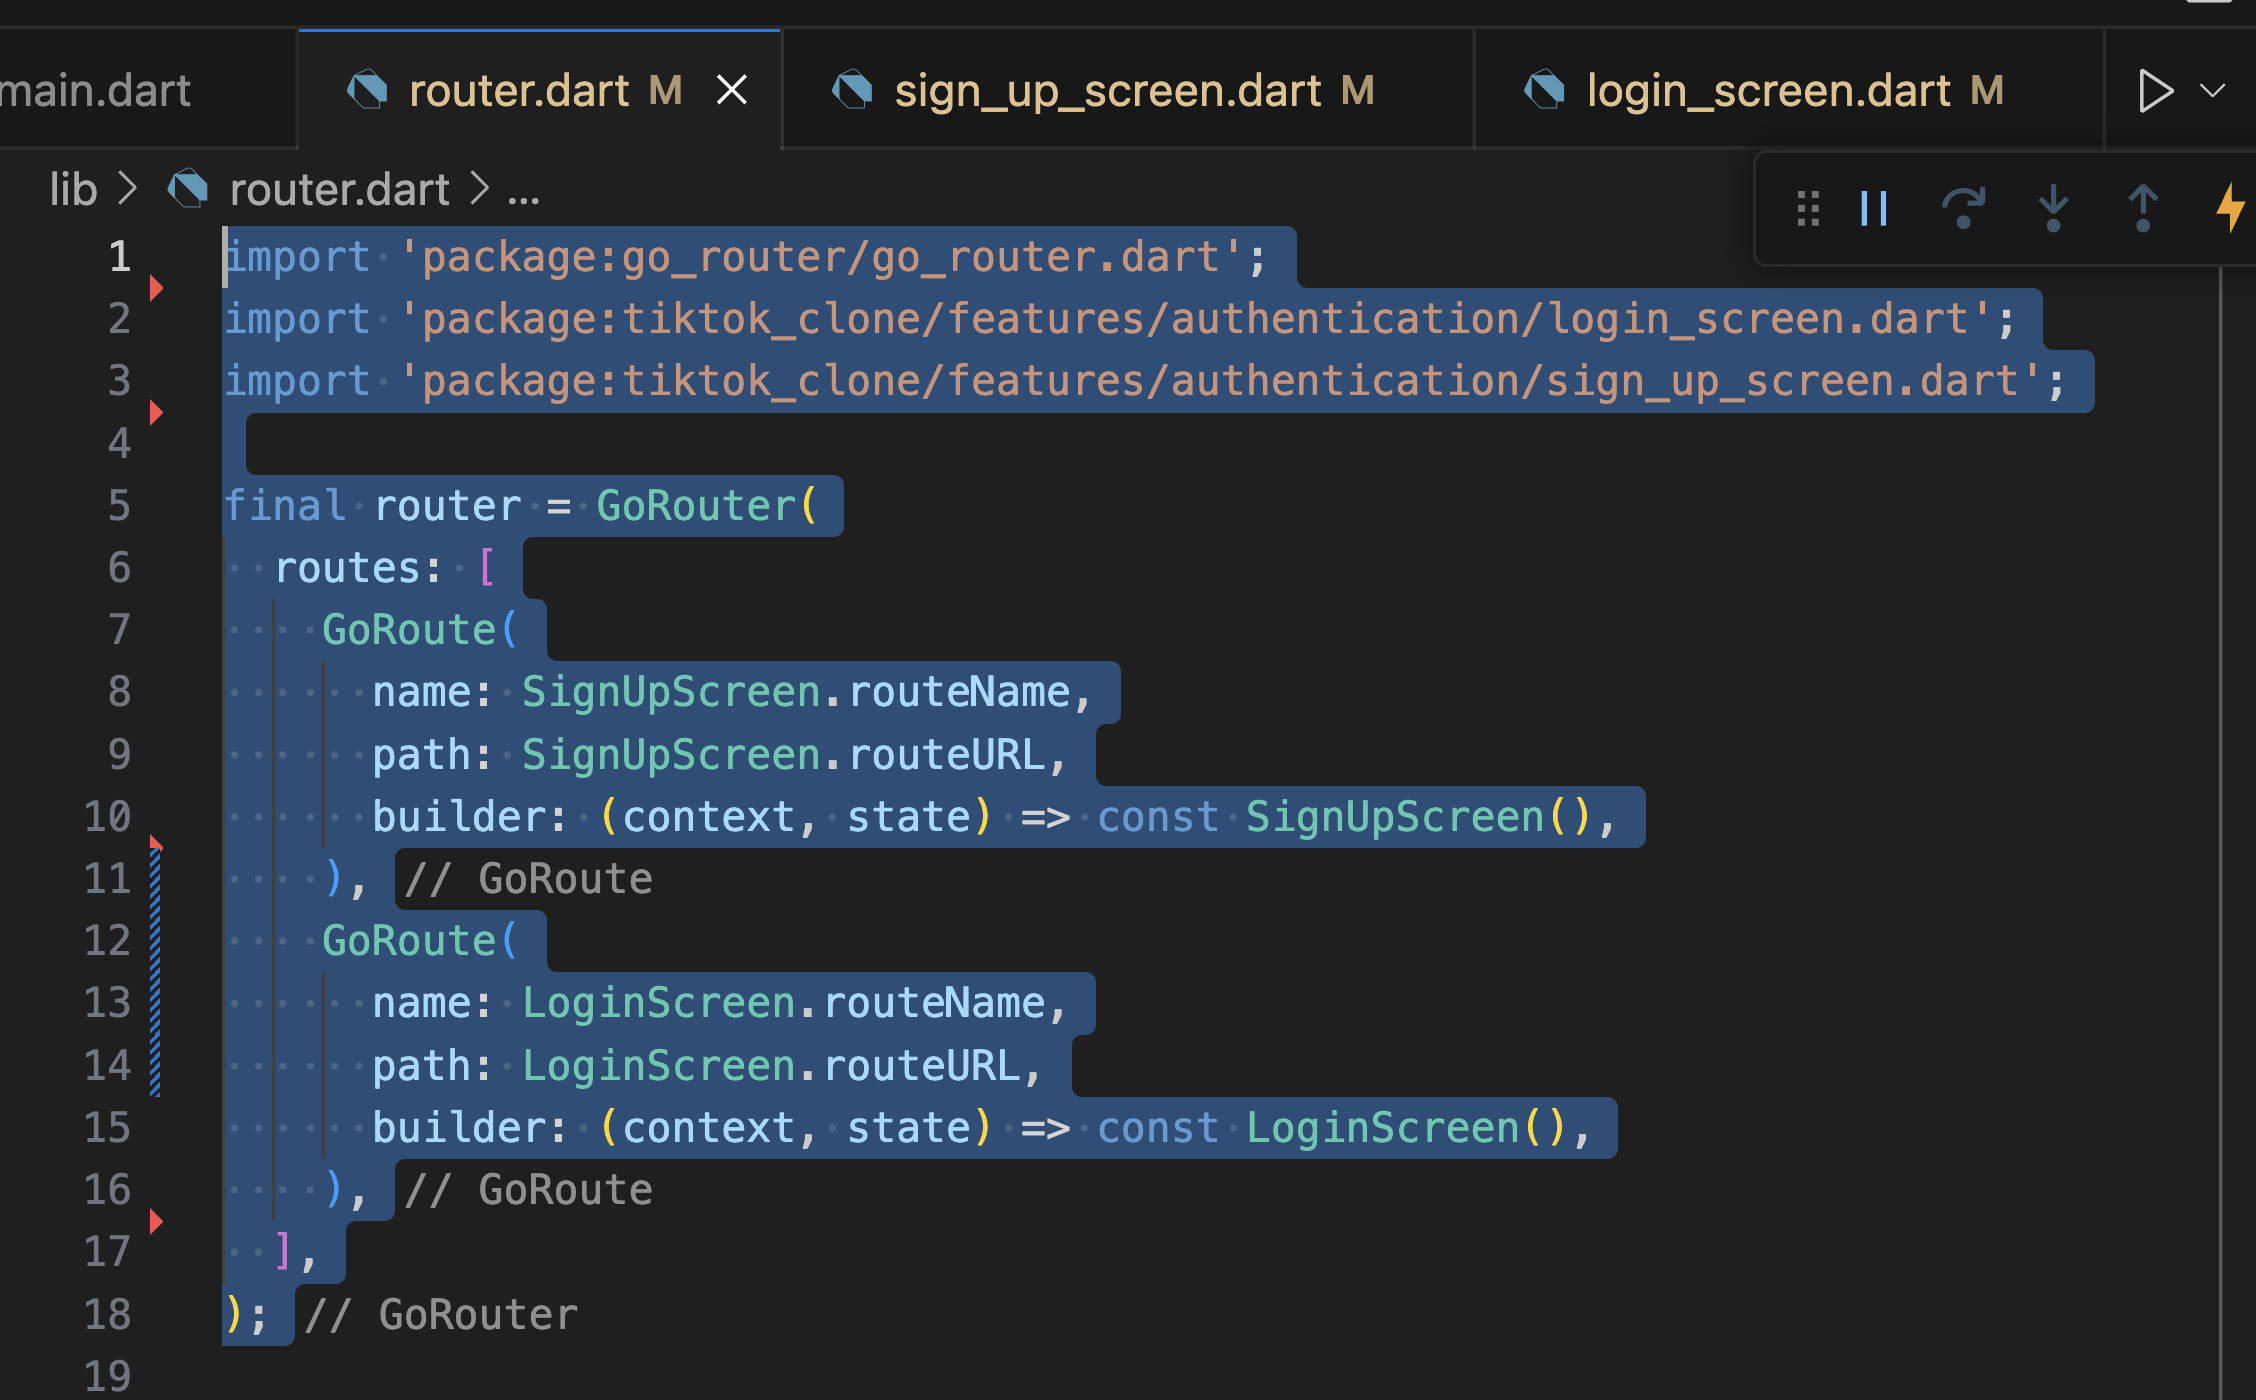The width and height of the screenshot is (2256, 1400).
Task: Open the run options dropdown chevron
Action: [x=2213, y=91]
